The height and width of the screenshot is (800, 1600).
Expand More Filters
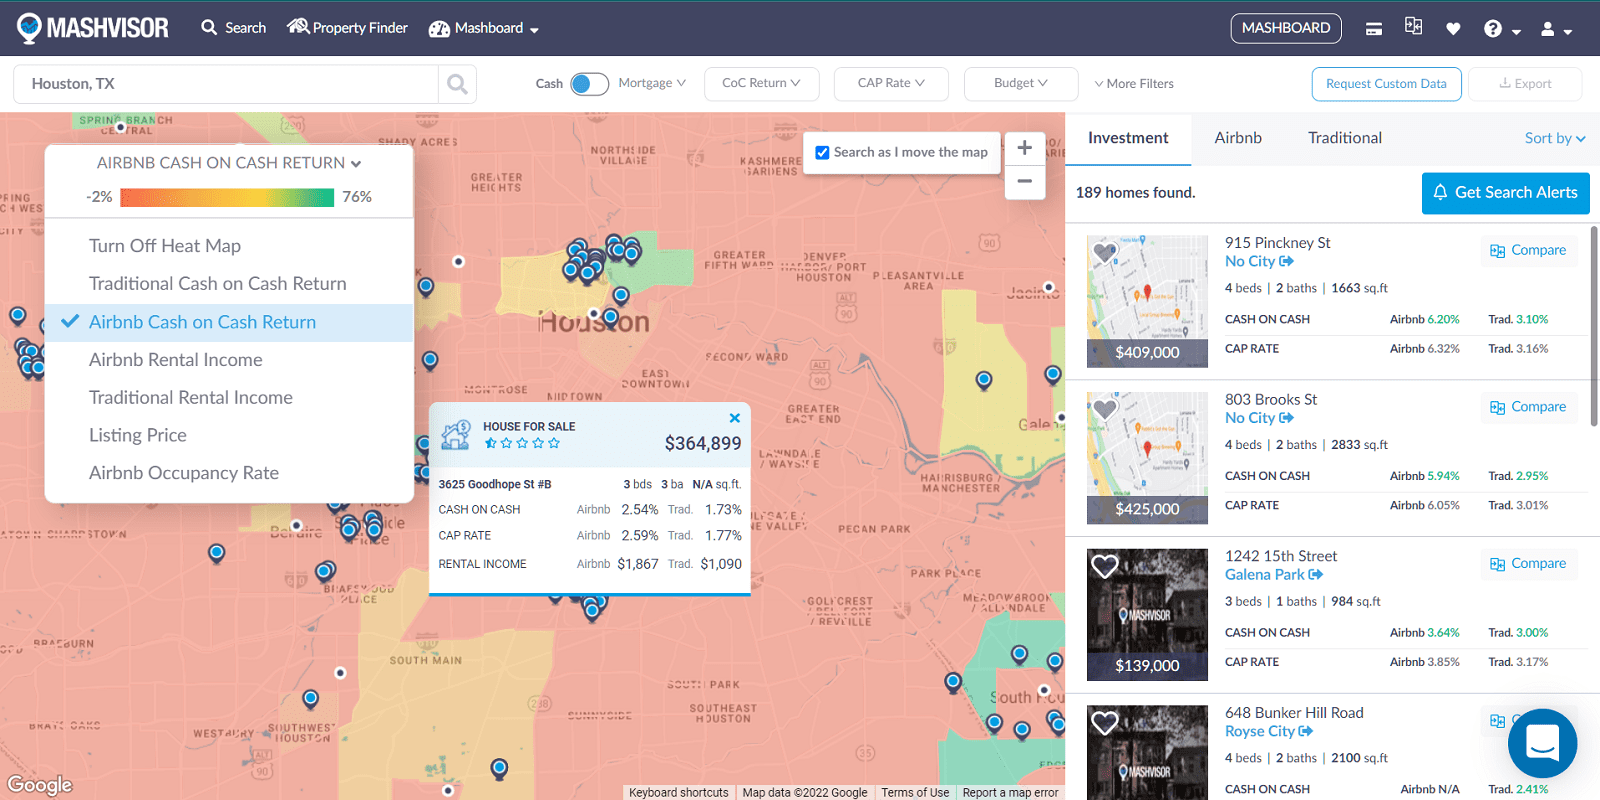coord(1134,84)
